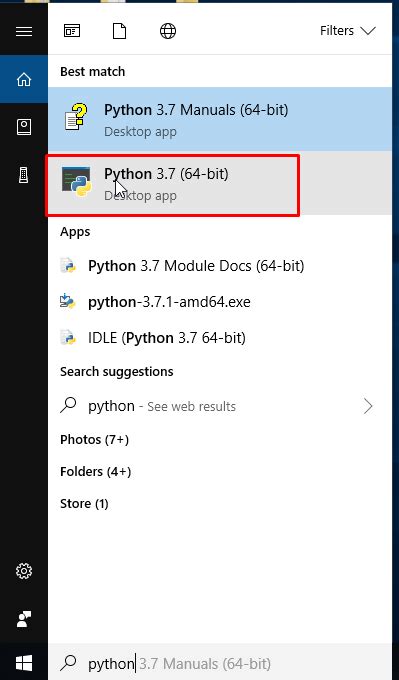Screen dimensions: 399x680
Task: Select python See web results suggestion
Action: (x=220, y=406)
